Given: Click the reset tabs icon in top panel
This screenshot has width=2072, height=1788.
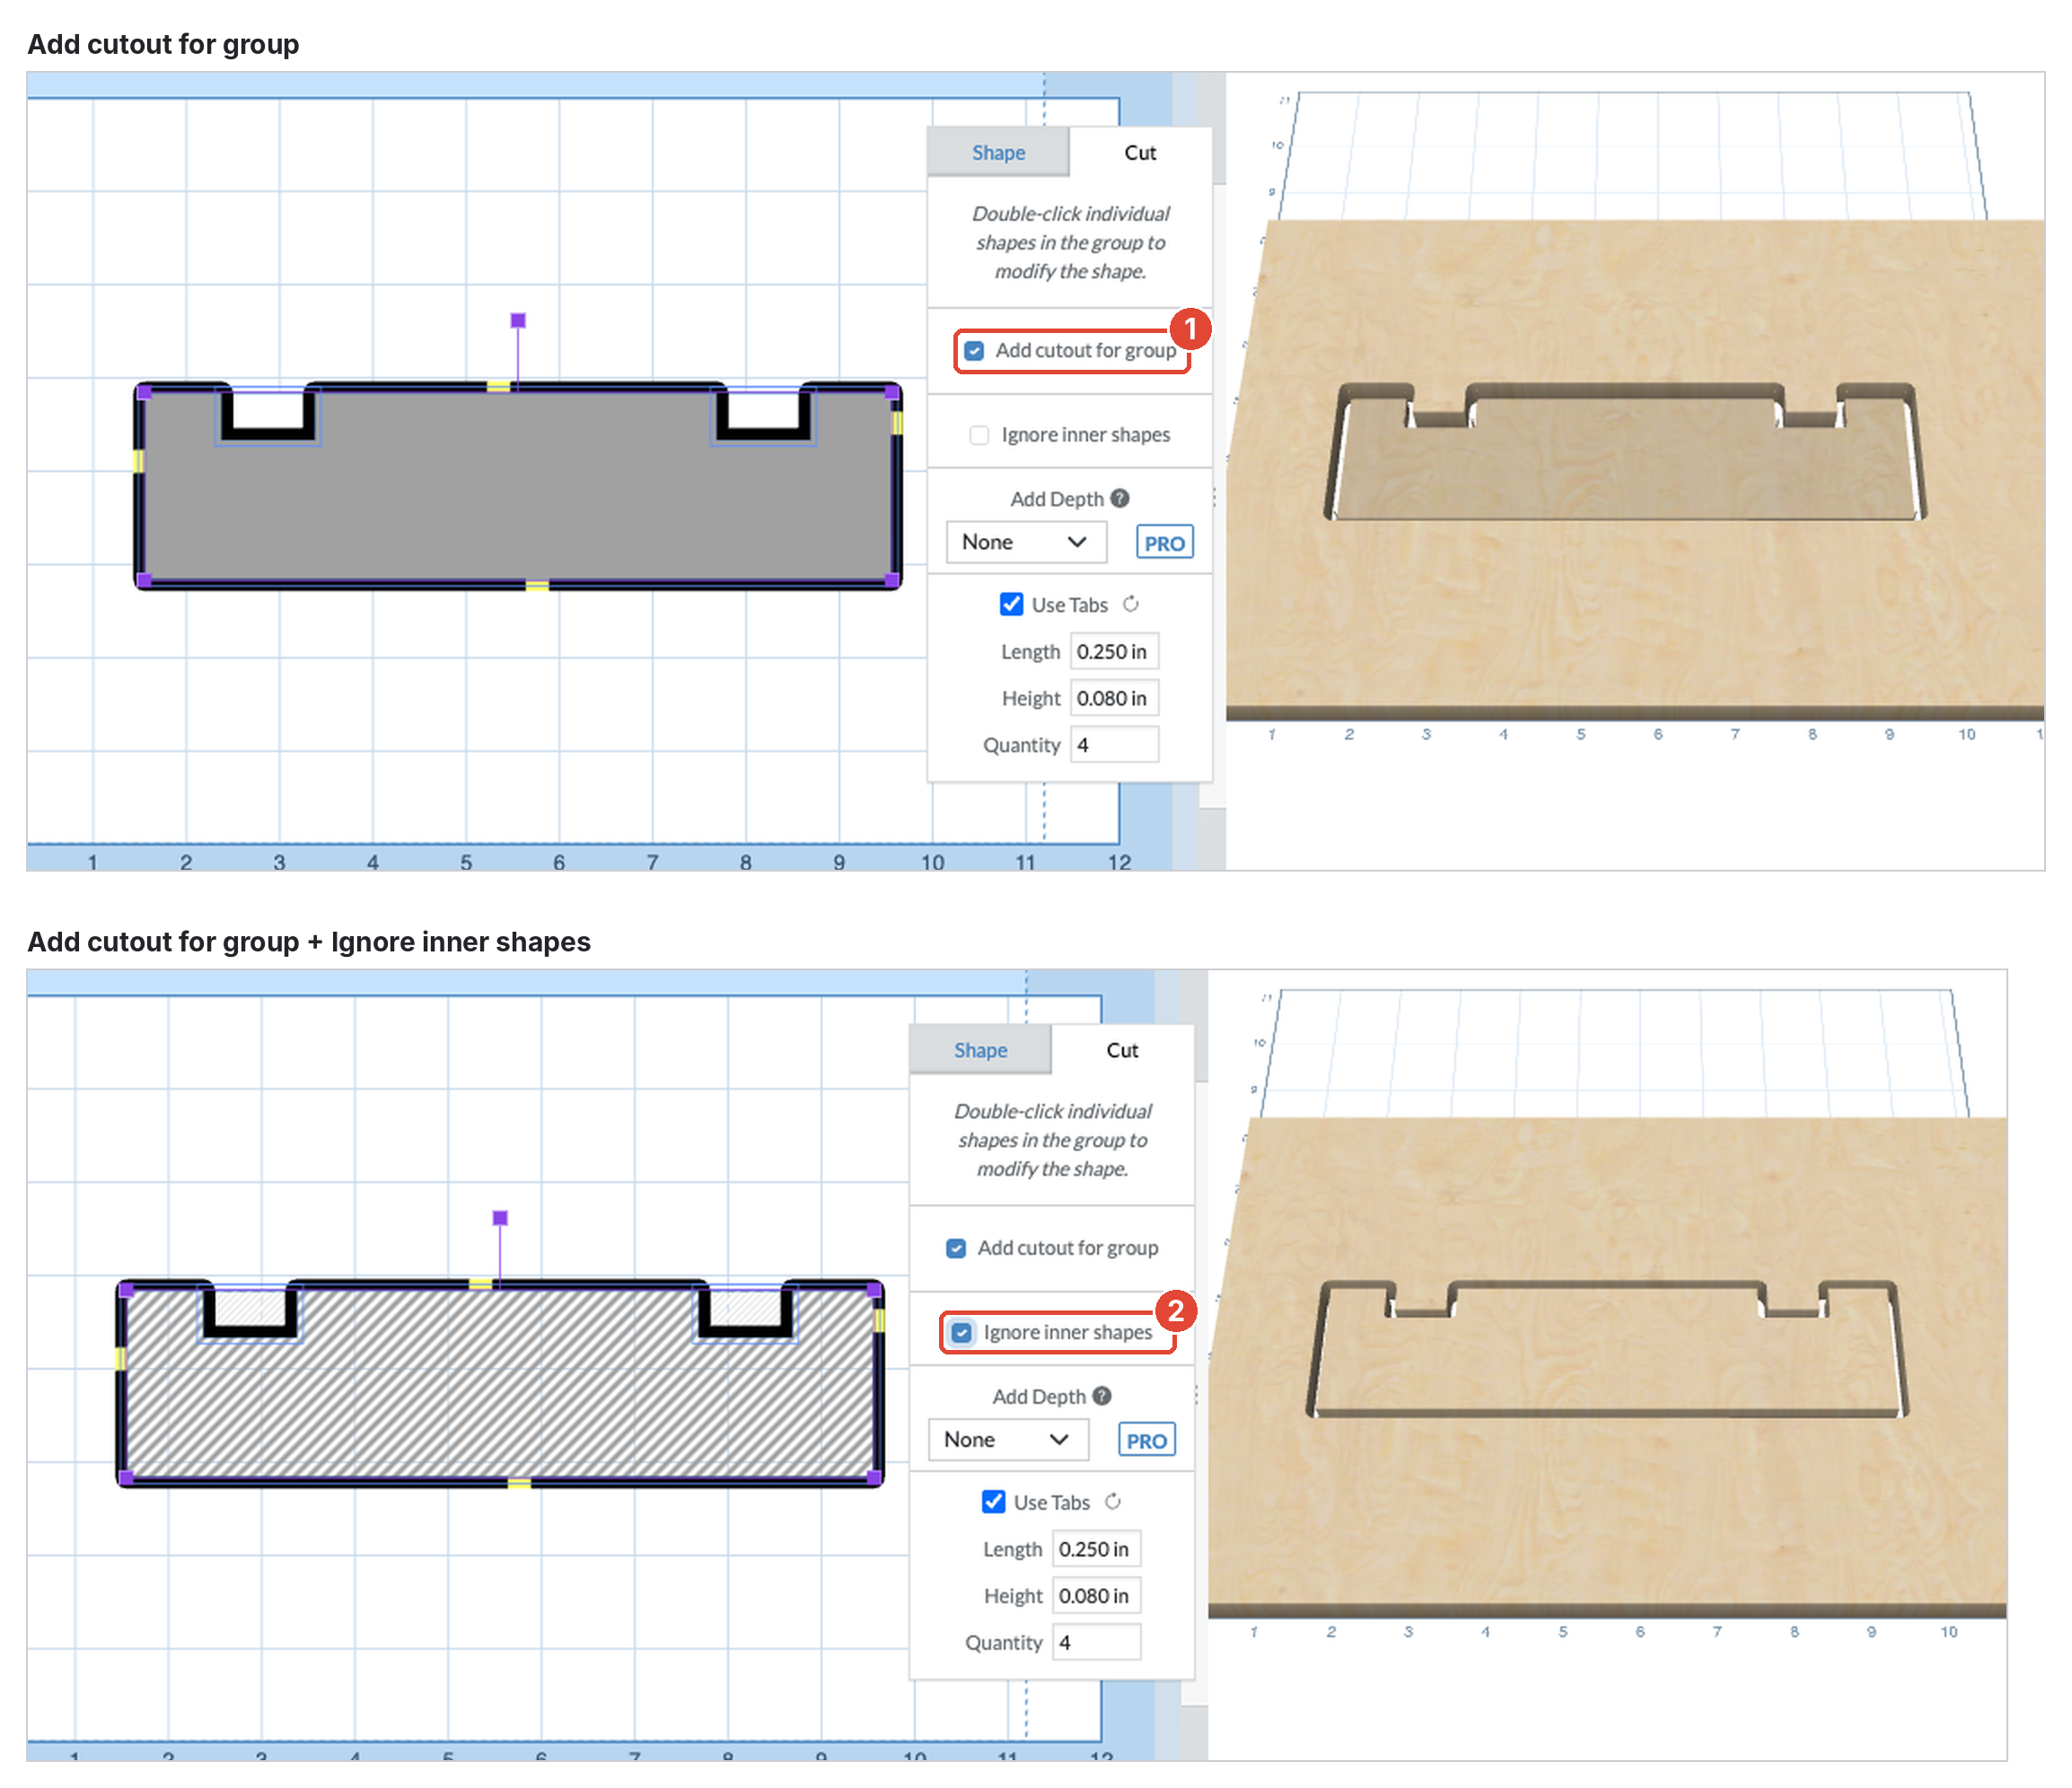Looking at the screenshot, I should coord(1131,604).
